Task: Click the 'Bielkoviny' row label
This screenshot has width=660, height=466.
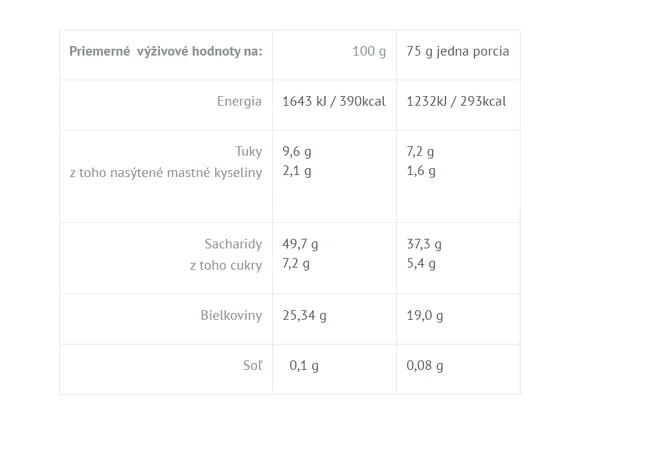Action: pos(231,316)
